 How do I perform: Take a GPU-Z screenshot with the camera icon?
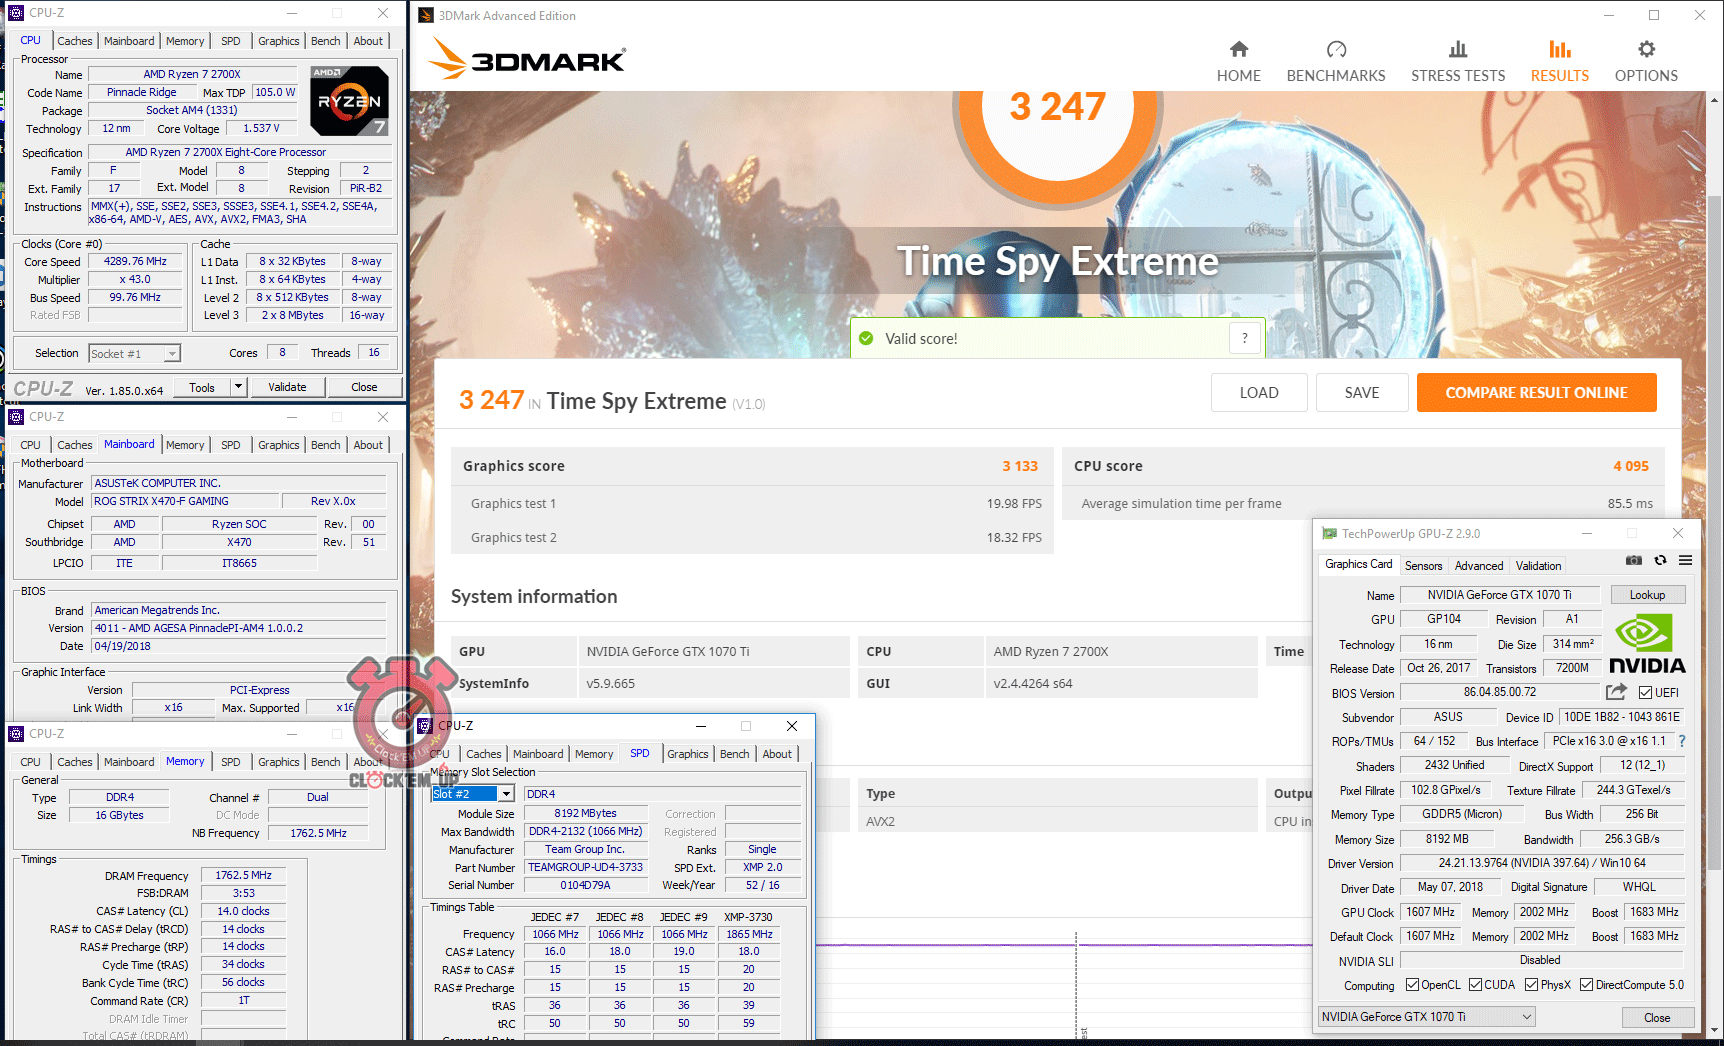click(x=1633, y=561)
